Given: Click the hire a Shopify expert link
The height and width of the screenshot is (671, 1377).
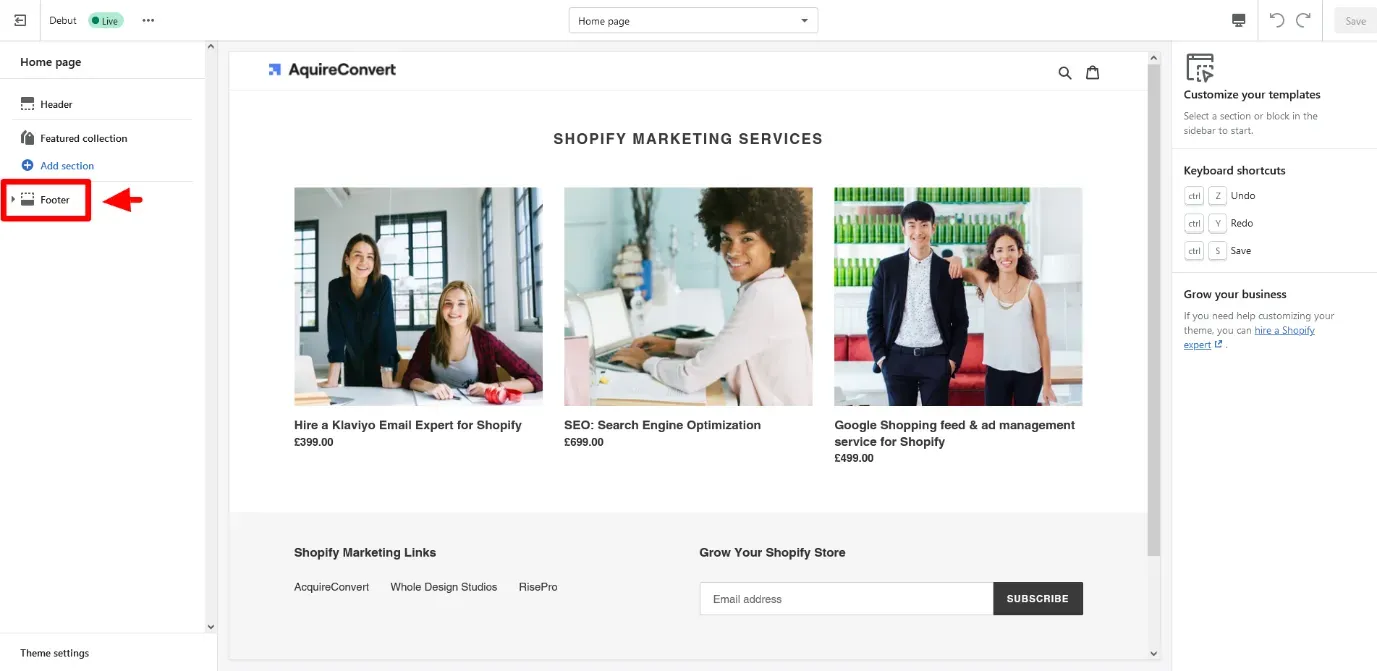Looking at the screenshot, I should point(1284,330).
